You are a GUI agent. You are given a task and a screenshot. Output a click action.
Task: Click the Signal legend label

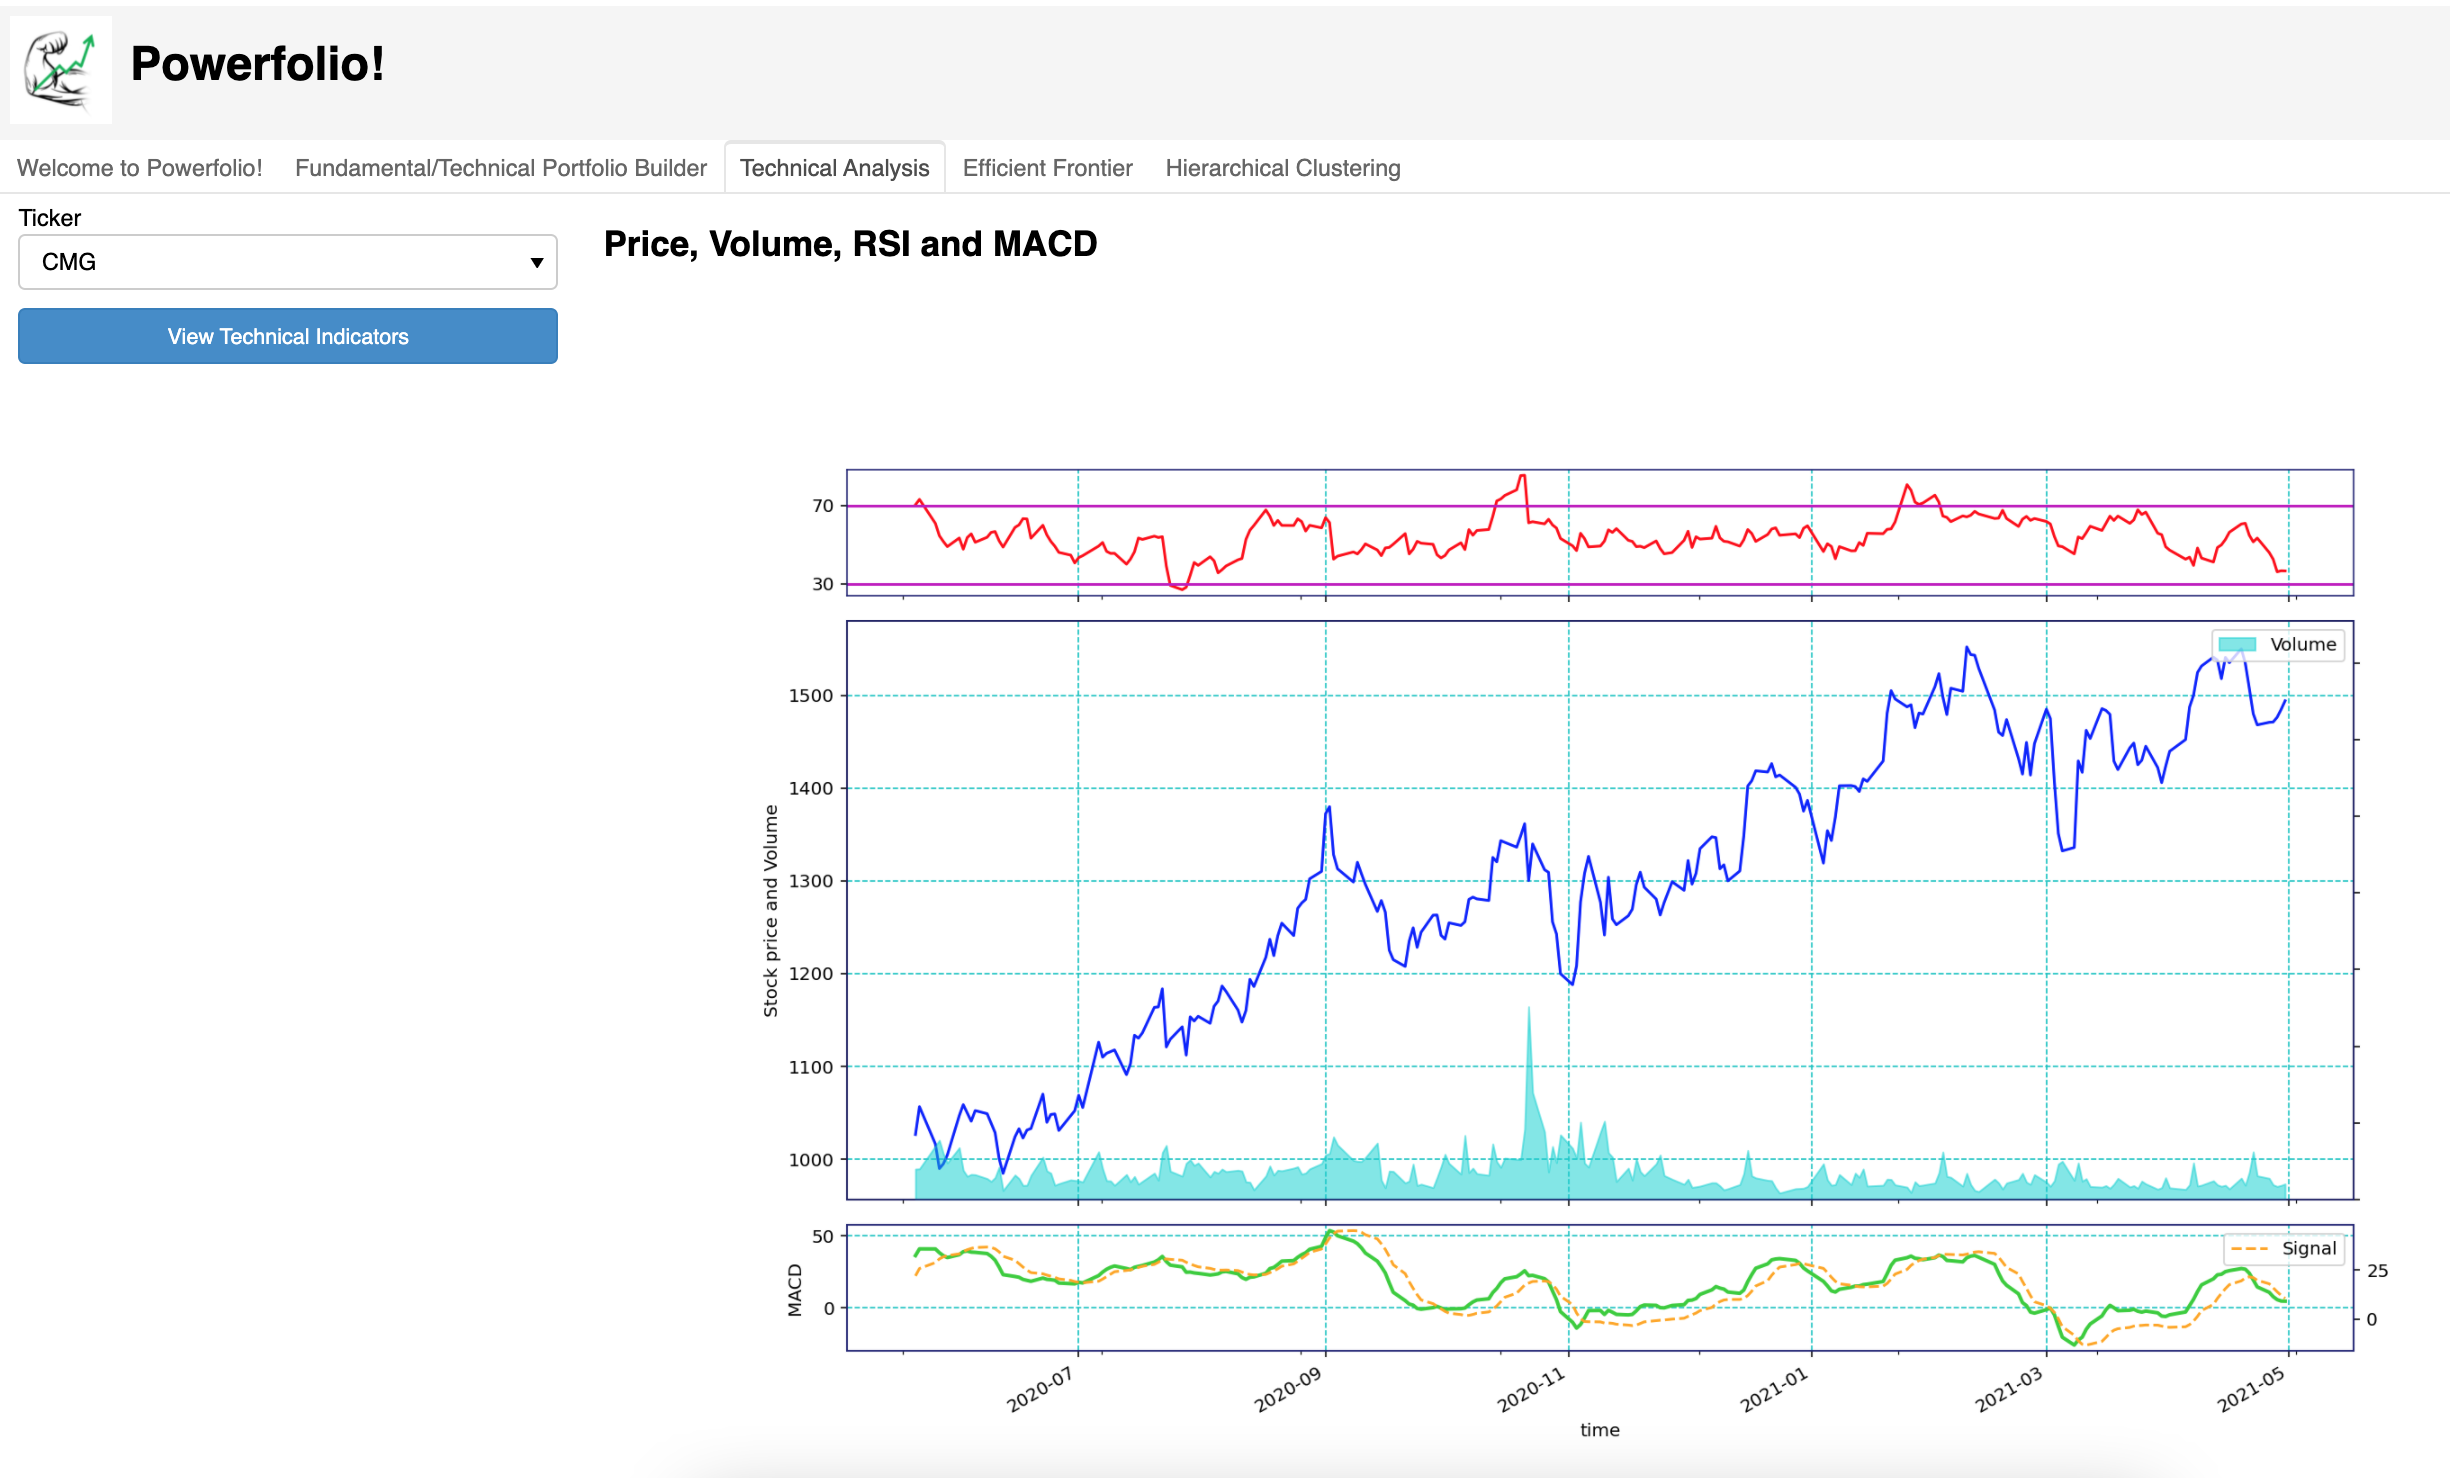[x=2308, y=1249]
